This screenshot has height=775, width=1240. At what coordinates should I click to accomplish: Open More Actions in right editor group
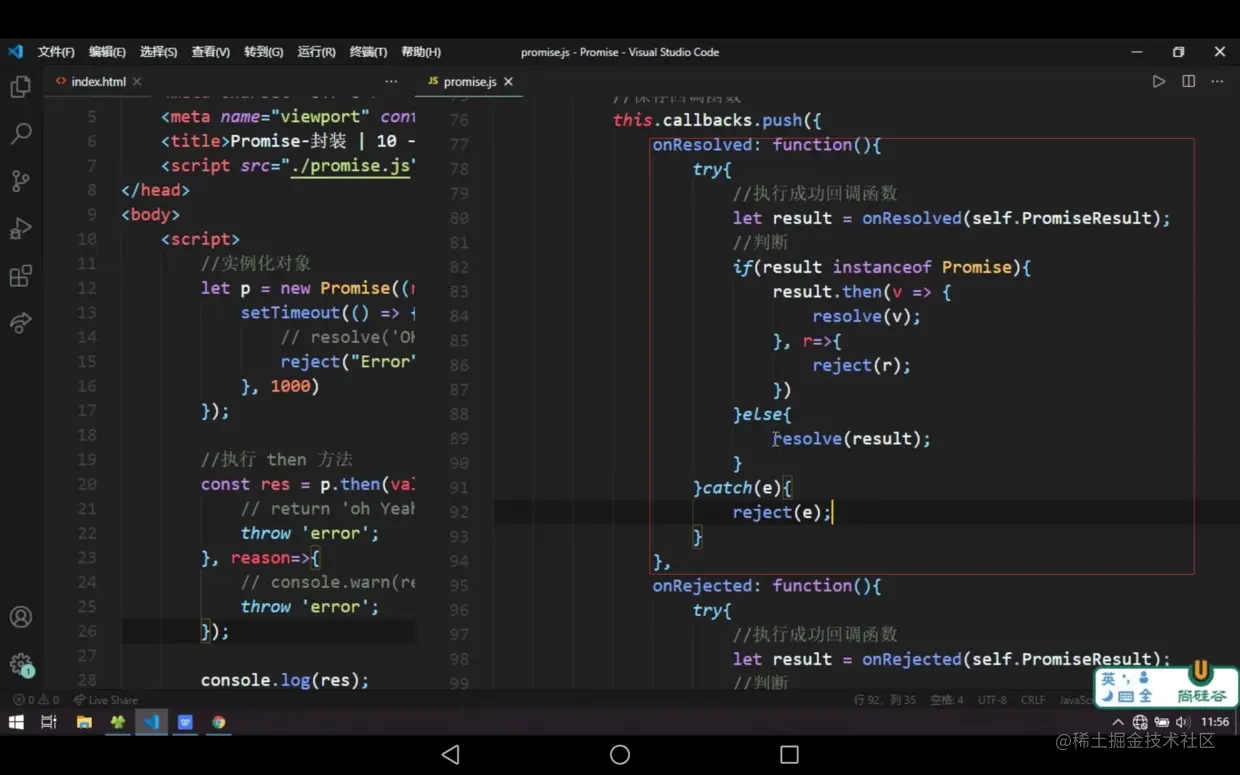pos(1217,81)
